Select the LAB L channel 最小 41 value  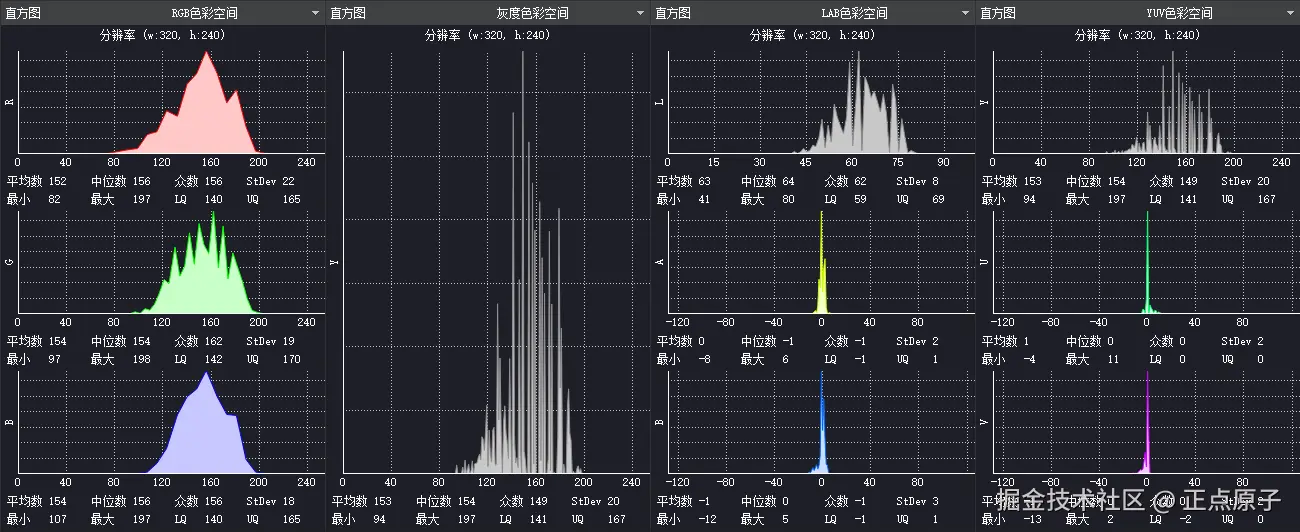[704, 199]
